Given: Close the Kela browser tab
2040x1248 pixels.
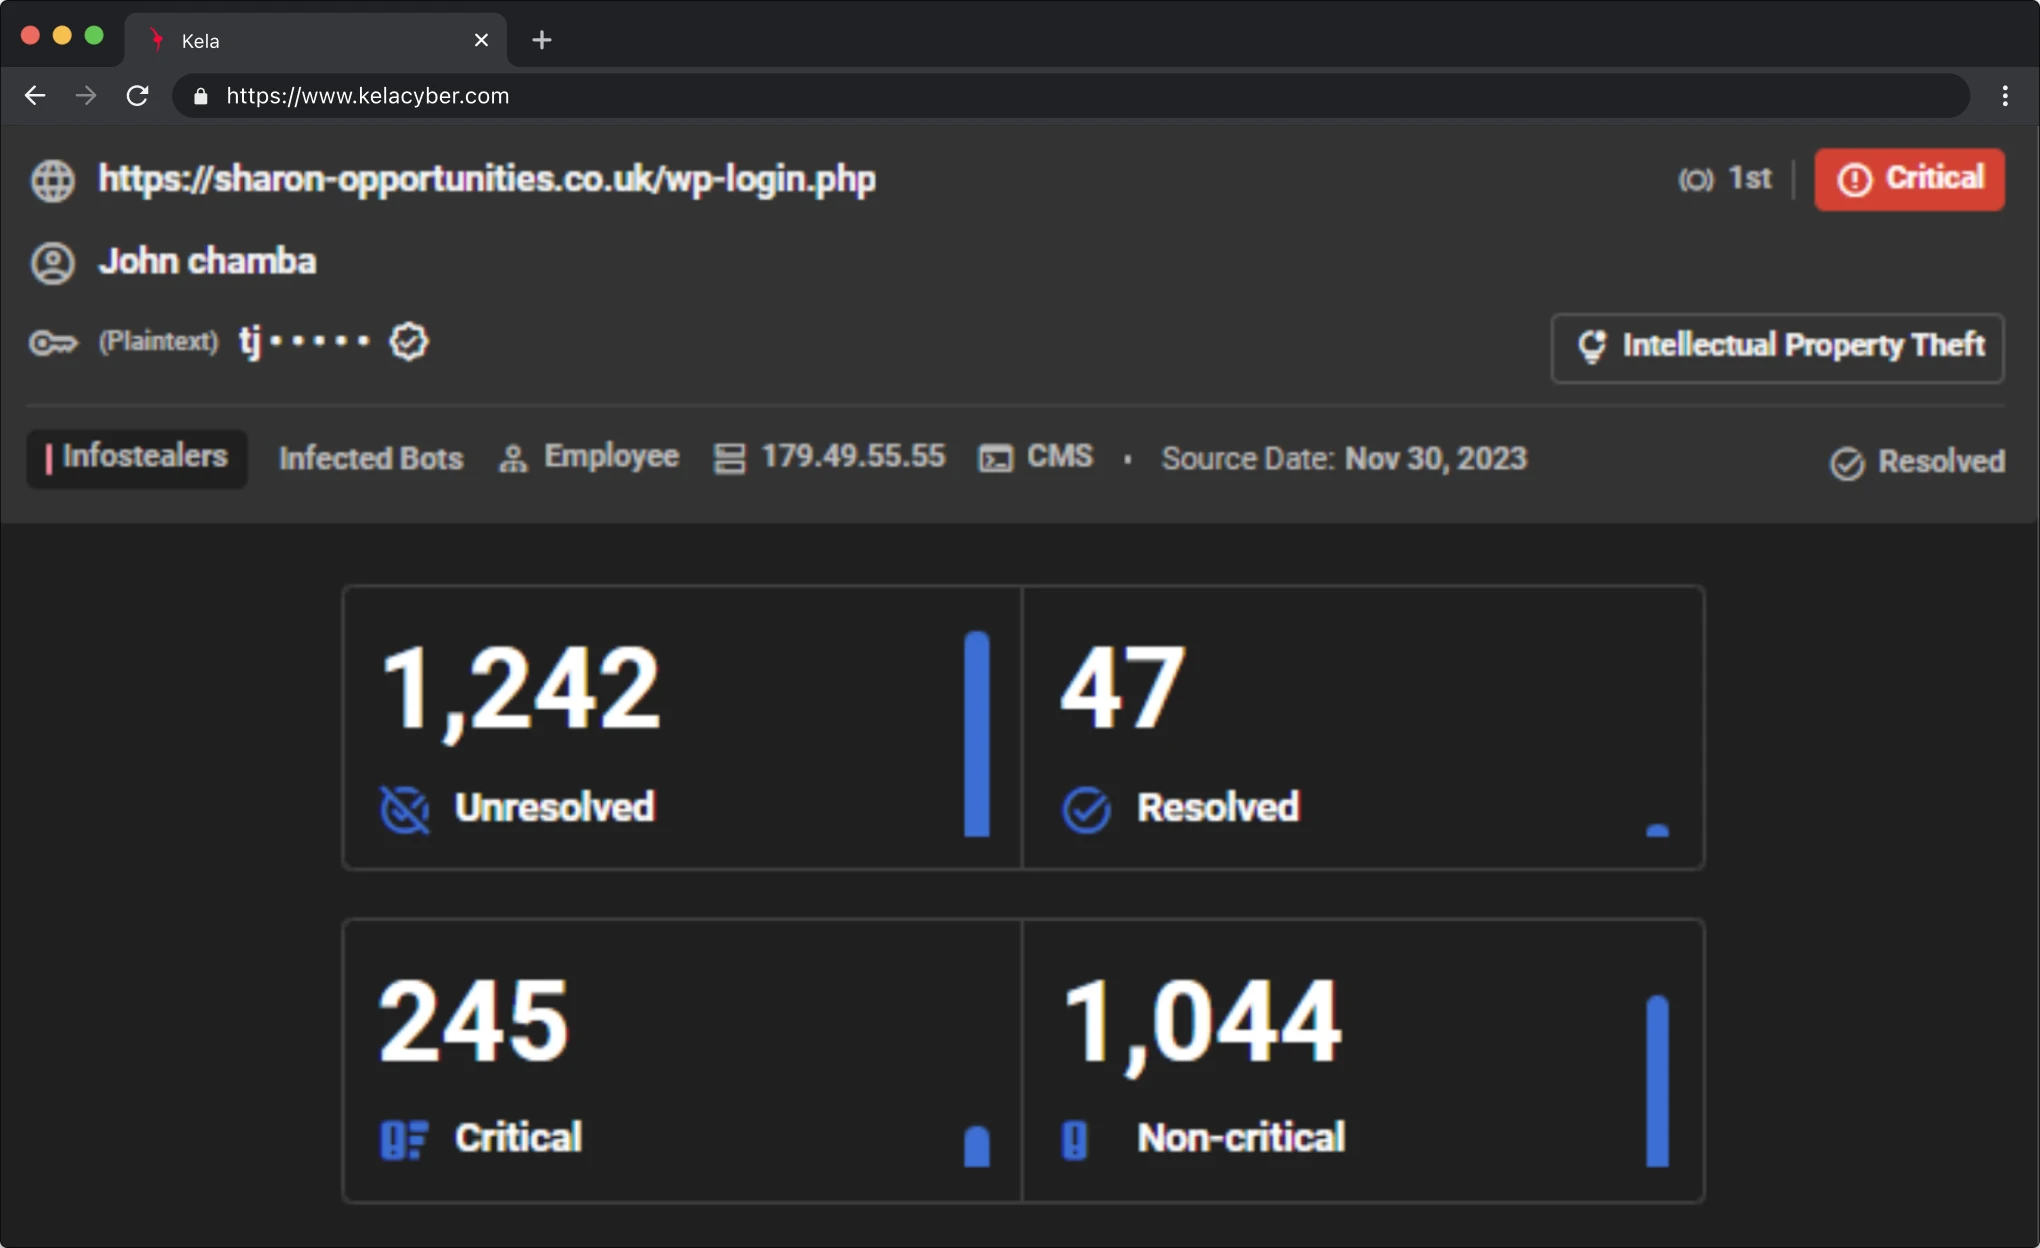Looking at the screenshot, I should (481, 40).
